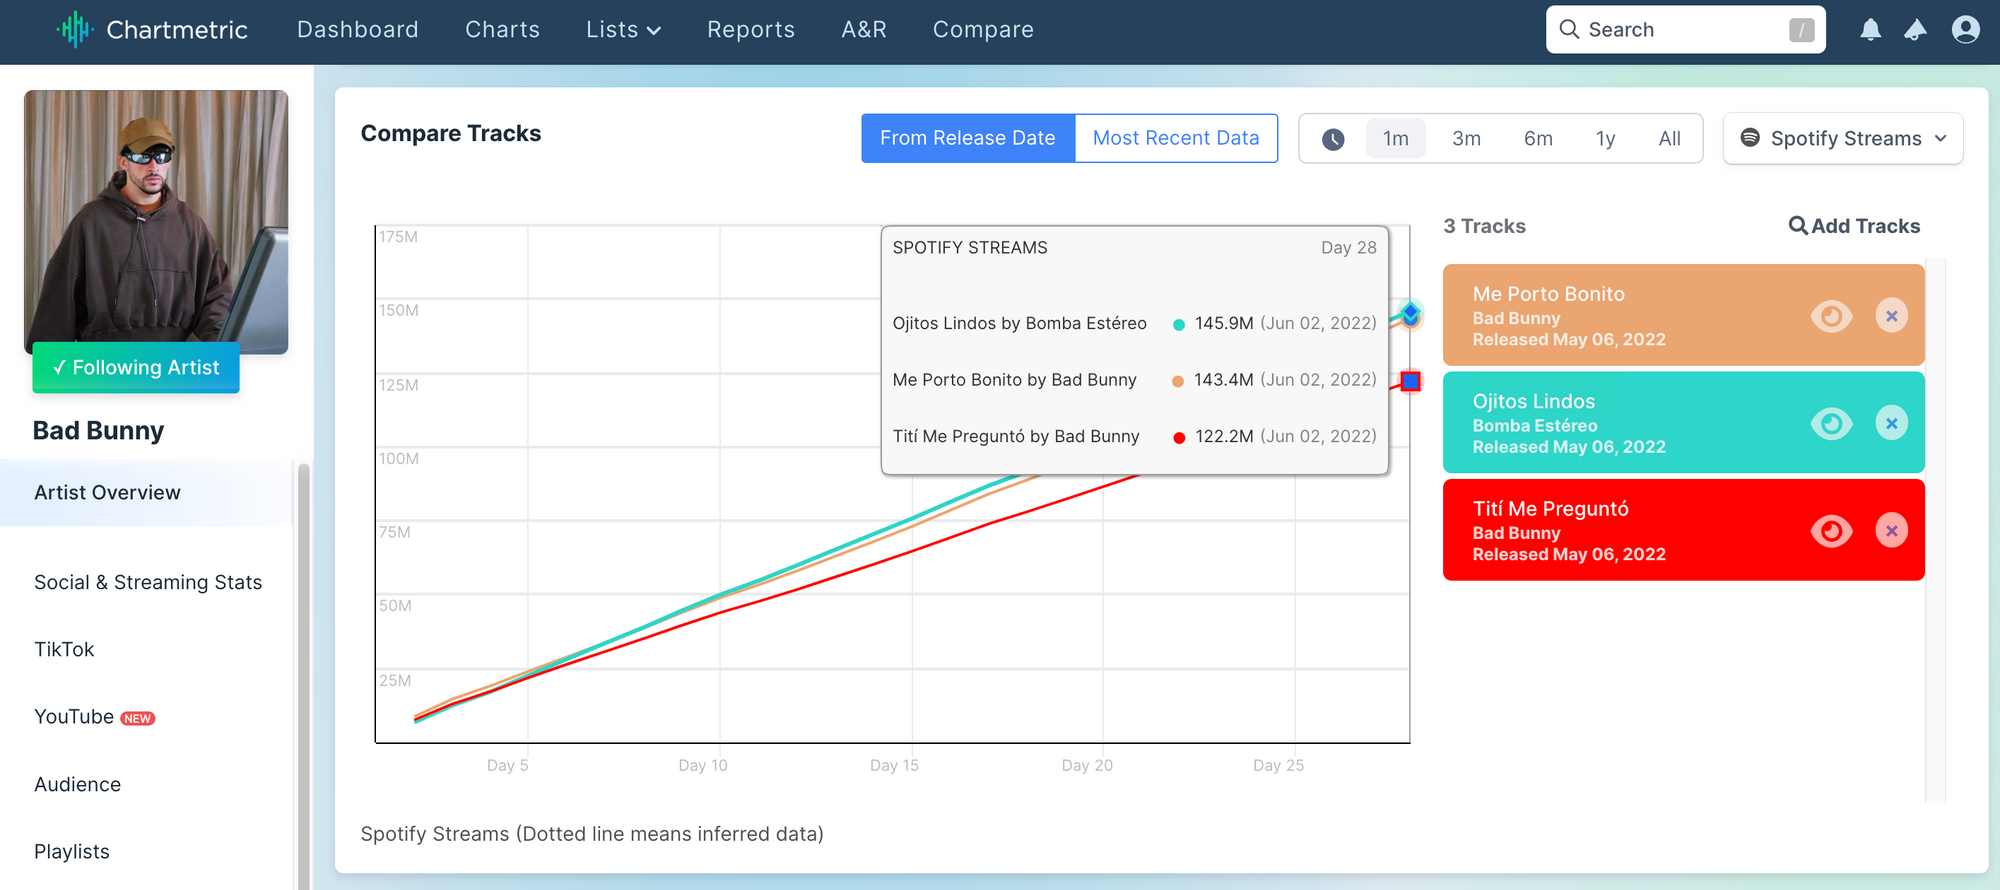Open the Spotify Streams metric dropdown
Viewport: 2000px width, 890px height.
pos(1843,138)
